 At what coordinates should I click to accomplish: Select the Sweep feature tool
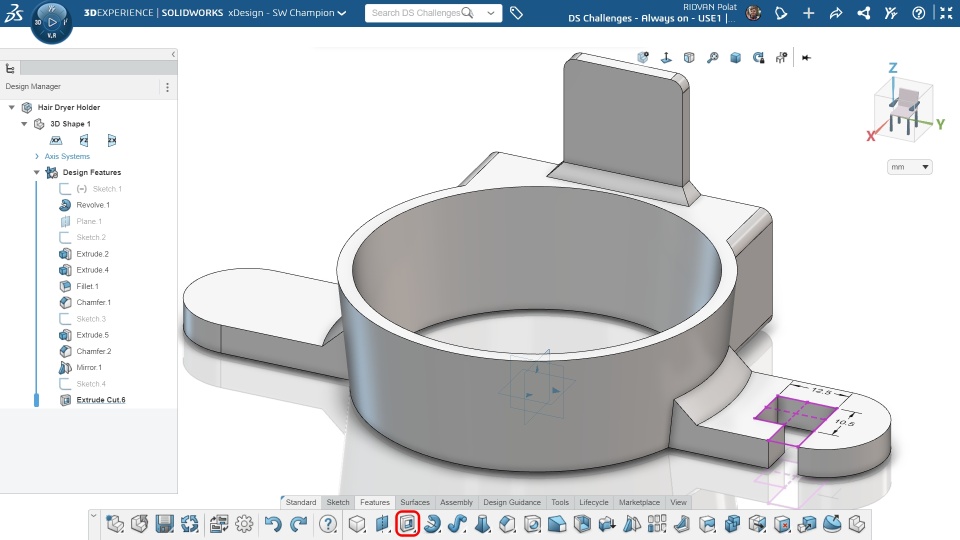coord(457,524)
